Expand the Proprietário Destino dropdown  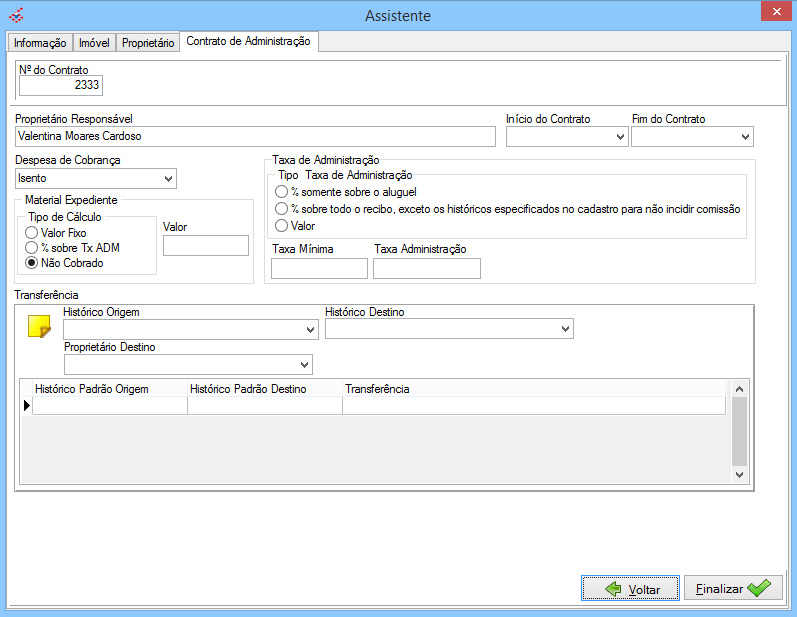point(304,364)
